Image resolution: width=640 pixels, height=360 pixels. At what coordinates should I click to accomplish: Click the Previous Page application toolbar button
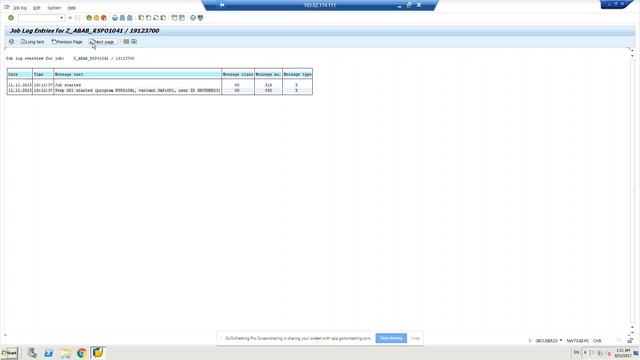[67, 42]
